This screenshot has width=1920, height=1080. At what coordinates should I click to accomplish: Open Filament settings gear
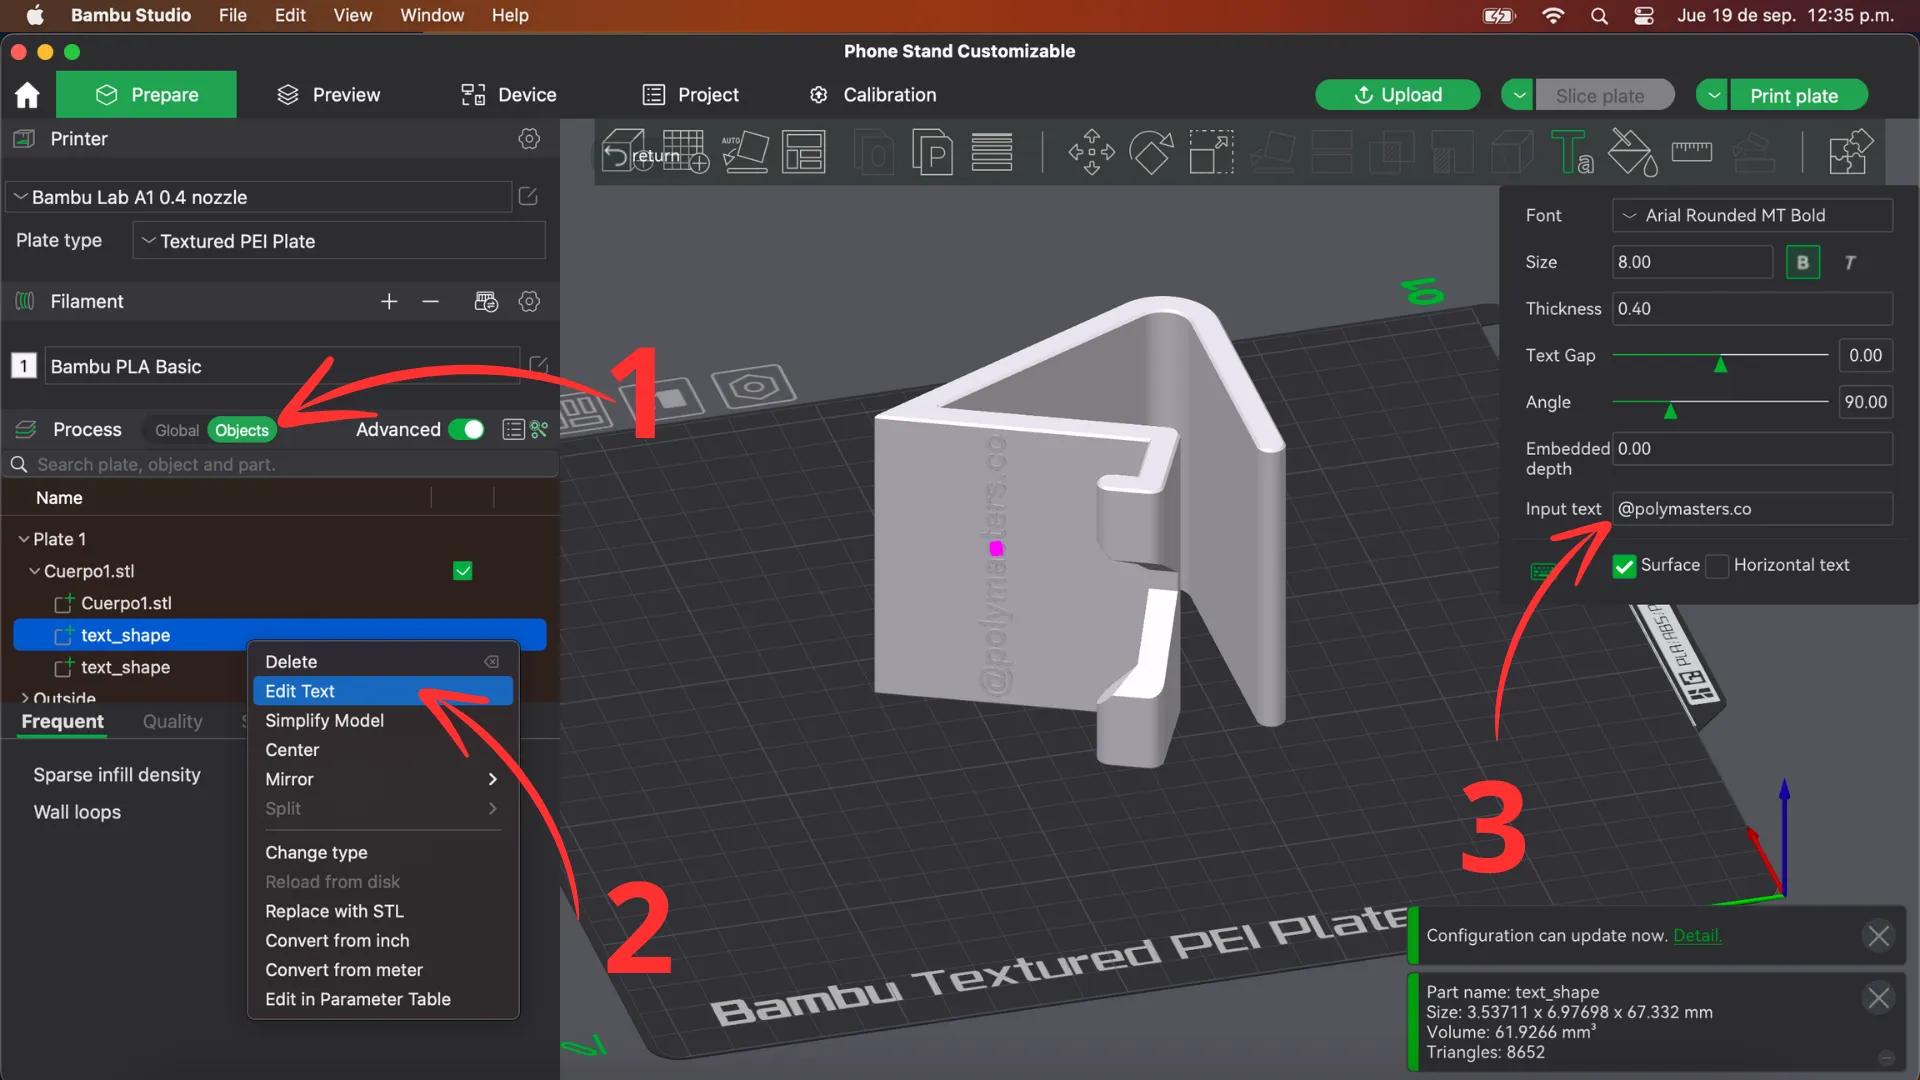click(529, 301)
